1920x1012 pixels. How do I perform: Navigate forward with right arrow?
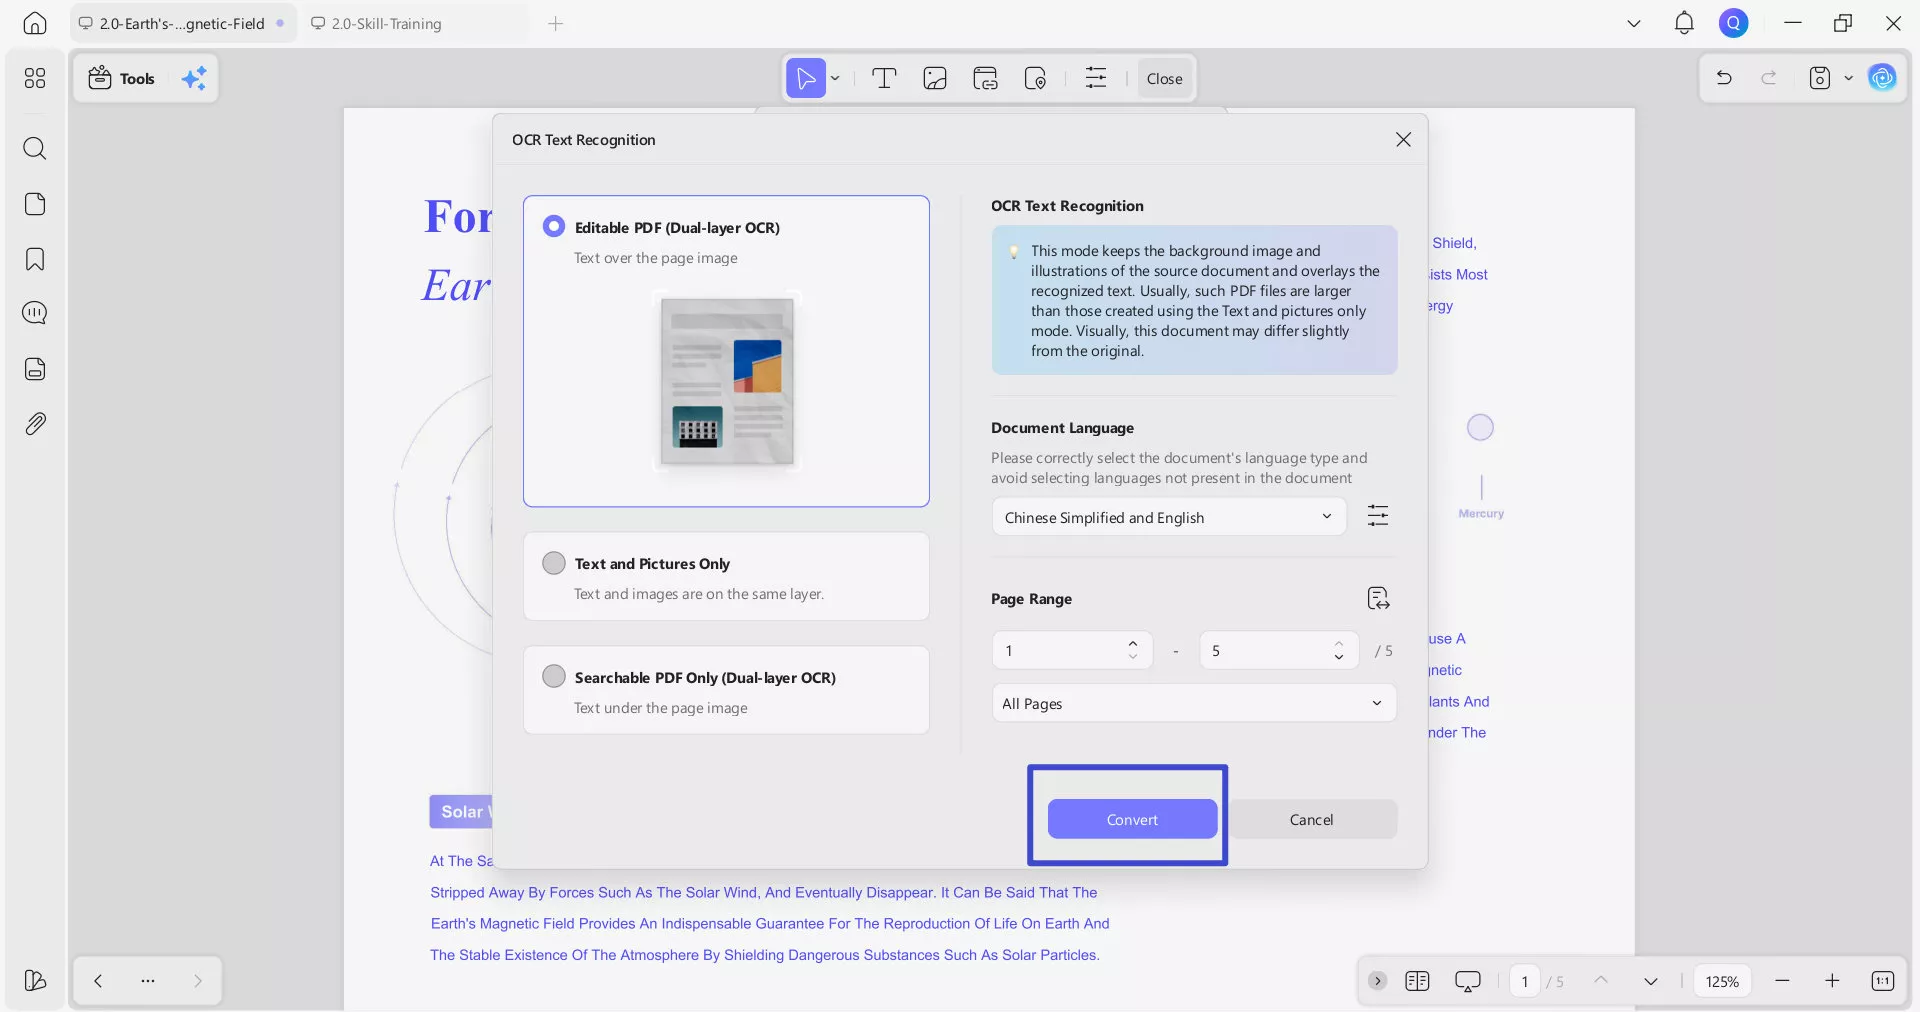click(198, 980)
